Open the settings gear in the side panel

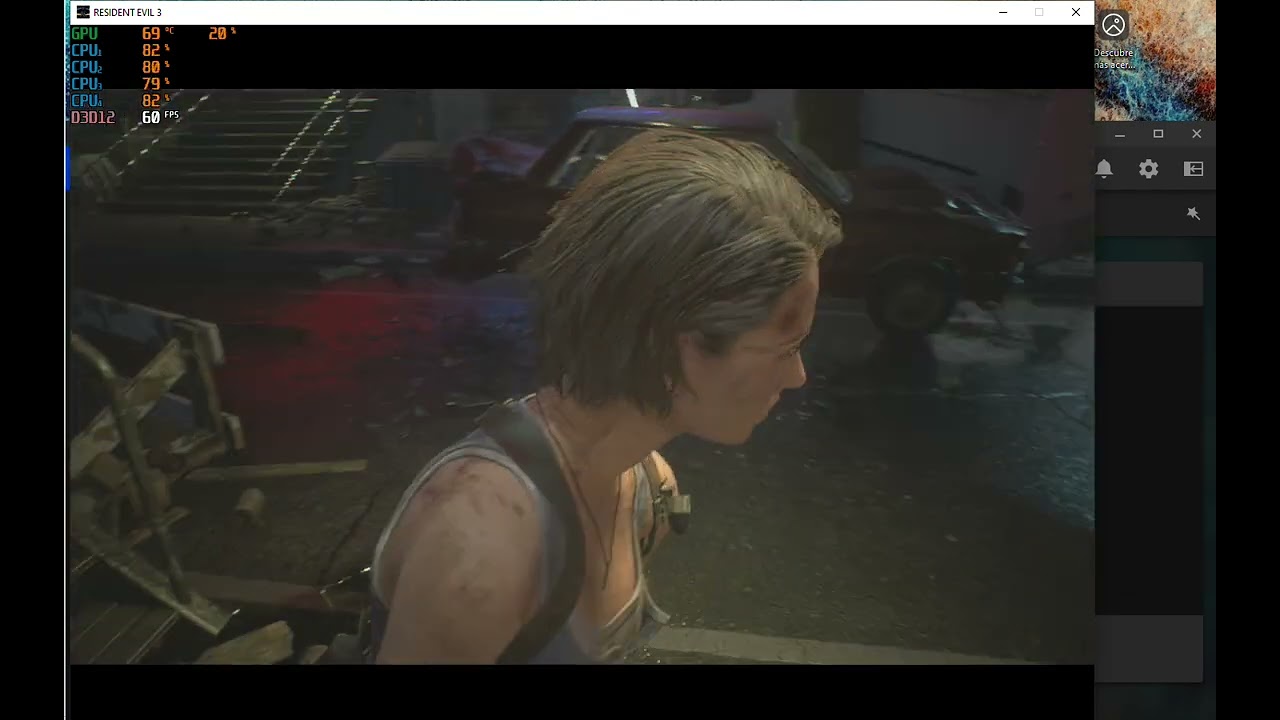1149,169
